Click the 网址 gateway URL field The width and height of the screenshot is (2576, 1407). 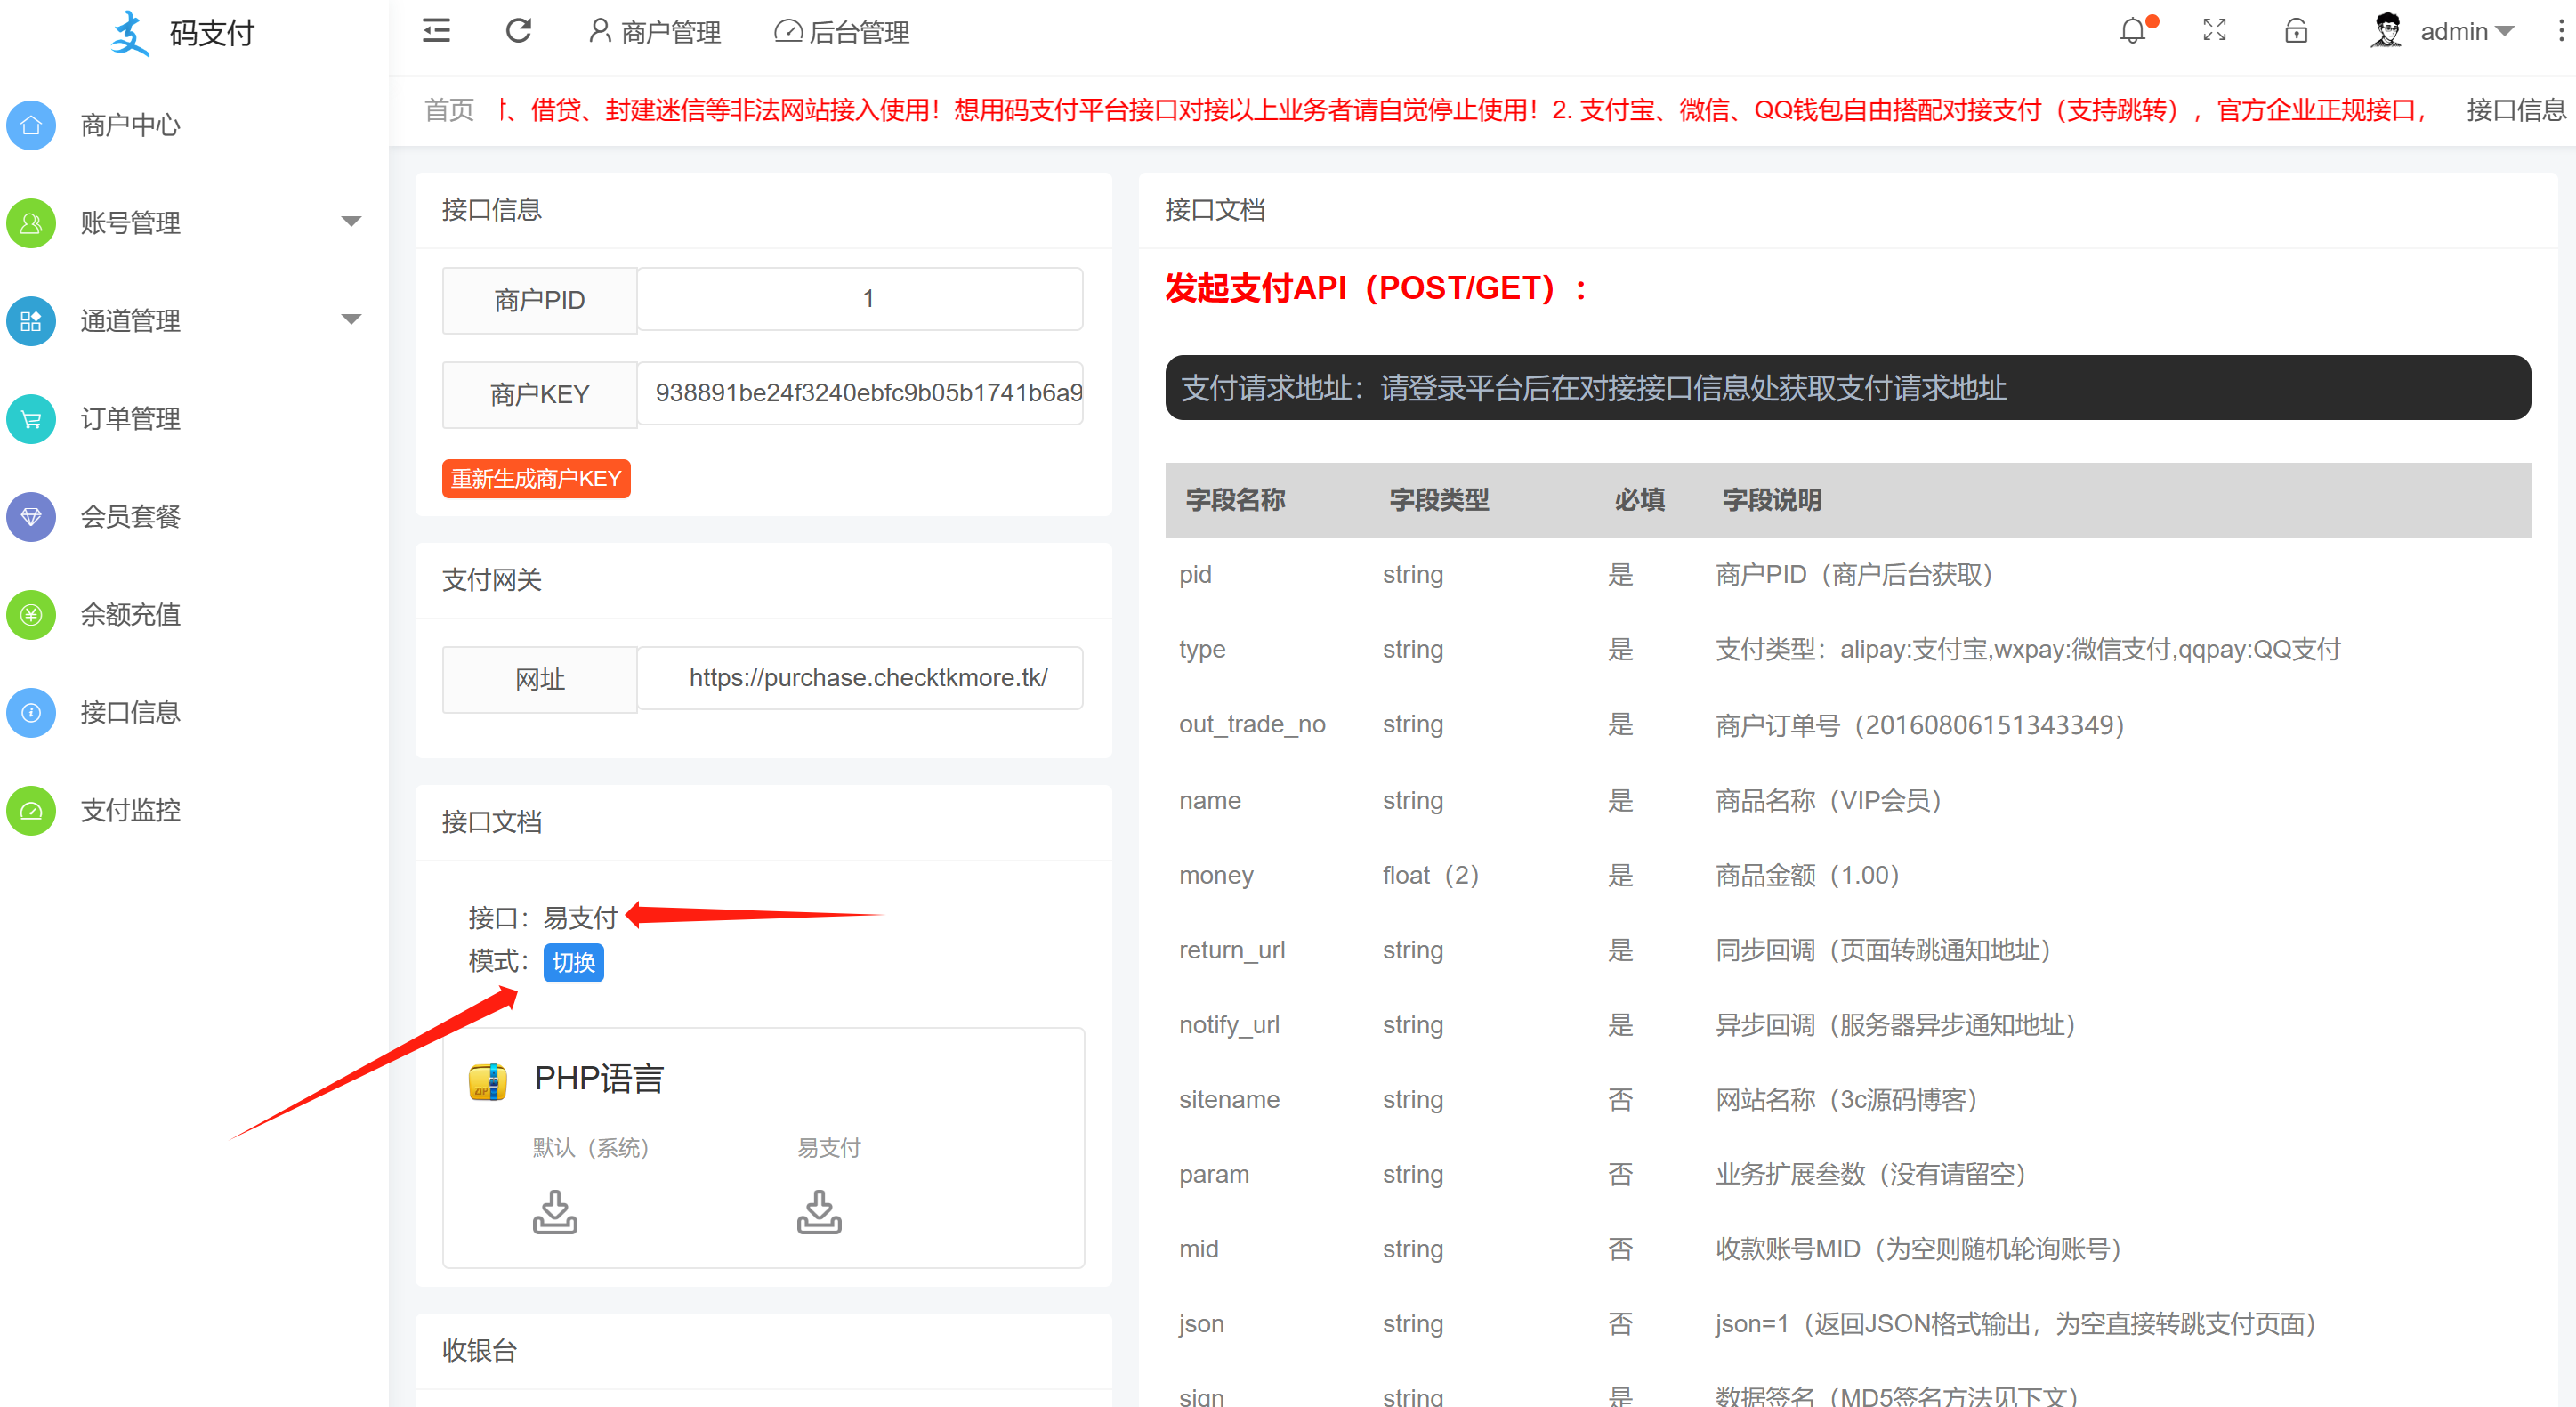[860, 678]
